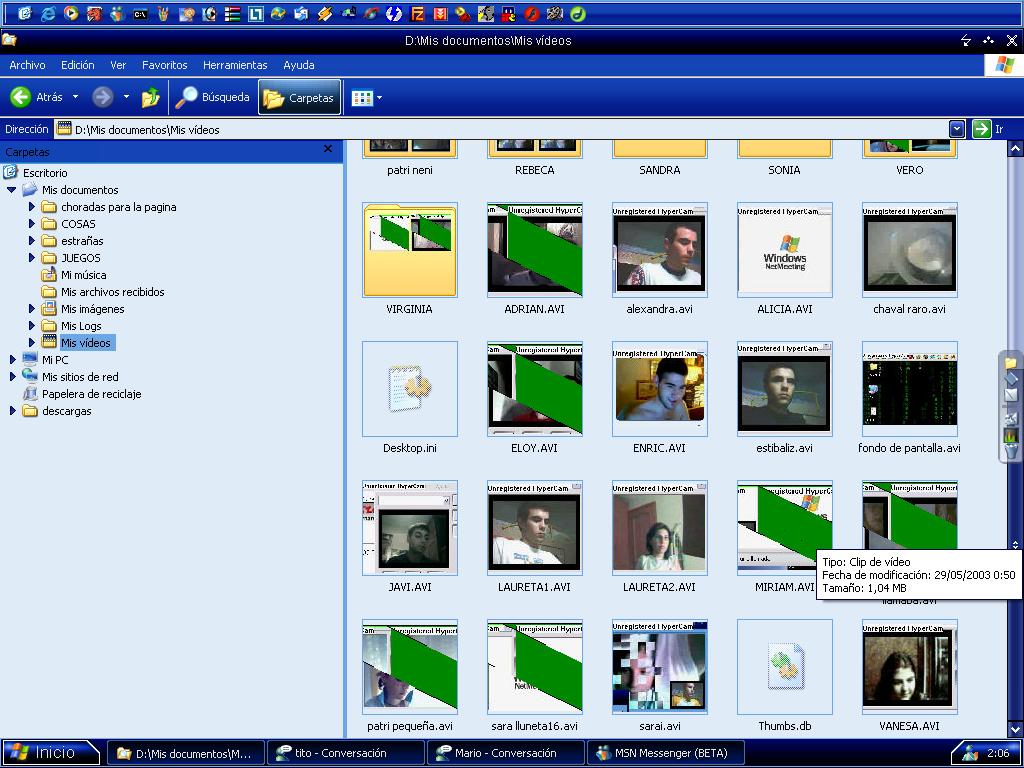Switch to MSN Messenger (BETA) taskbar button
This screenshot has height=768, width=1024.
coord(664,753)
